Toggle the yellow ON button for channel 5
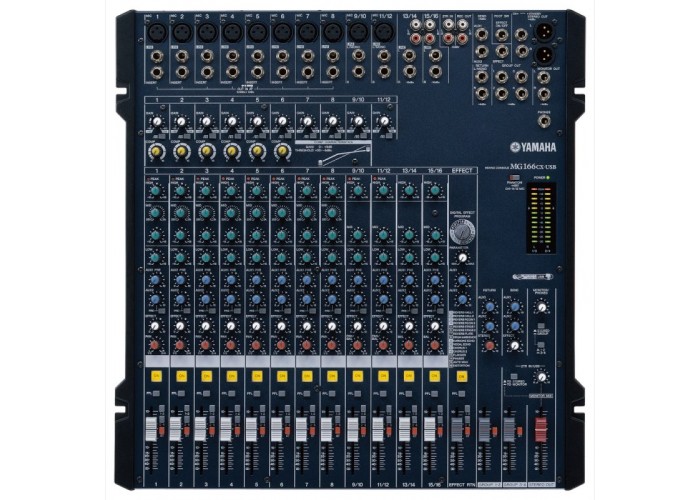The width and height of the screenshot is (700, 500). tap(257, 377)
